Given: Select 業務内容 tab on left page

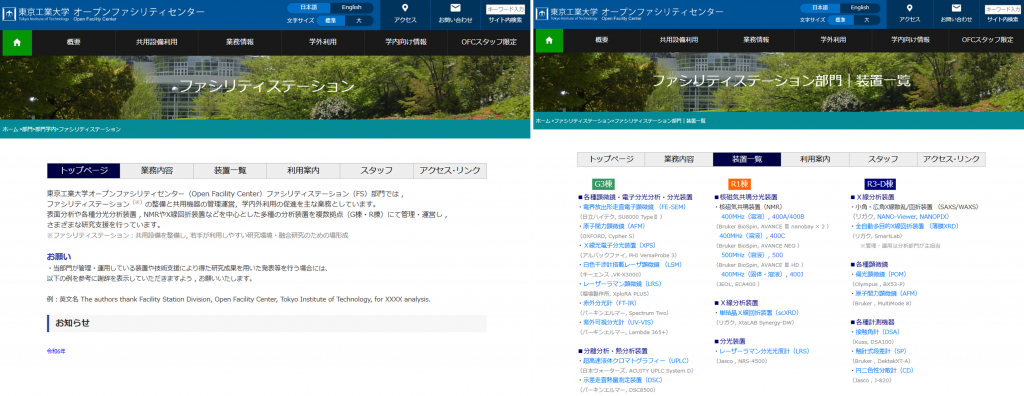Looking at the screenshot, I should [157, 171].
